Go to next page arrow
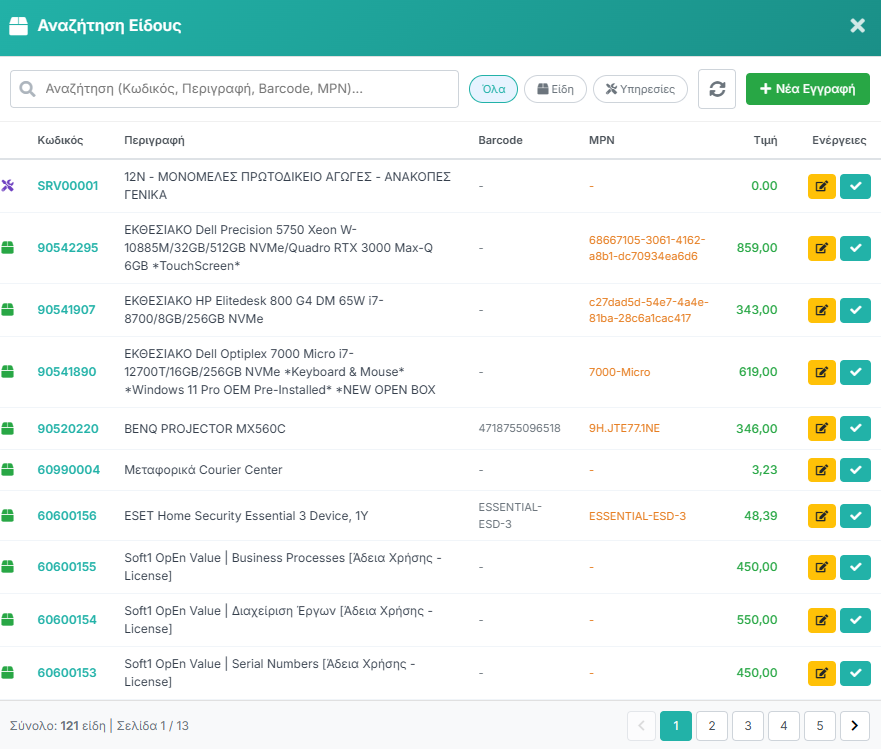This screenshot has width=881, height=749. click(855, 726)
